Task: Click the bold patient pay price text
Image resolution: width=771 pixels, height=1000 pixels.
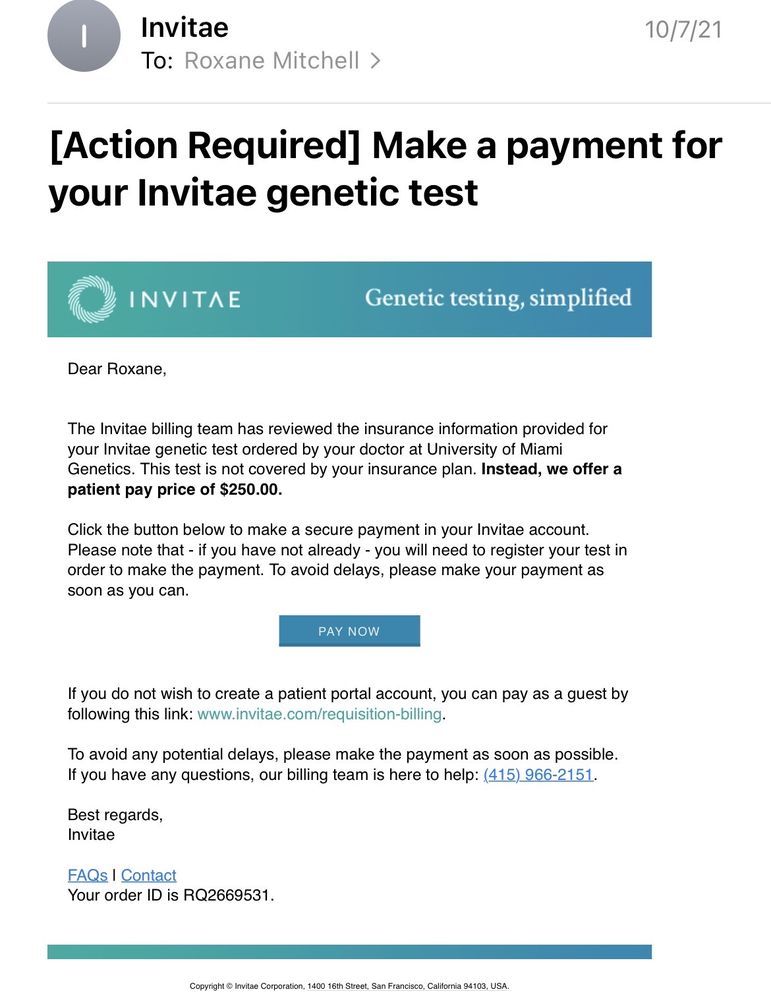Action: pyautogui.click(x=175, y=489)
